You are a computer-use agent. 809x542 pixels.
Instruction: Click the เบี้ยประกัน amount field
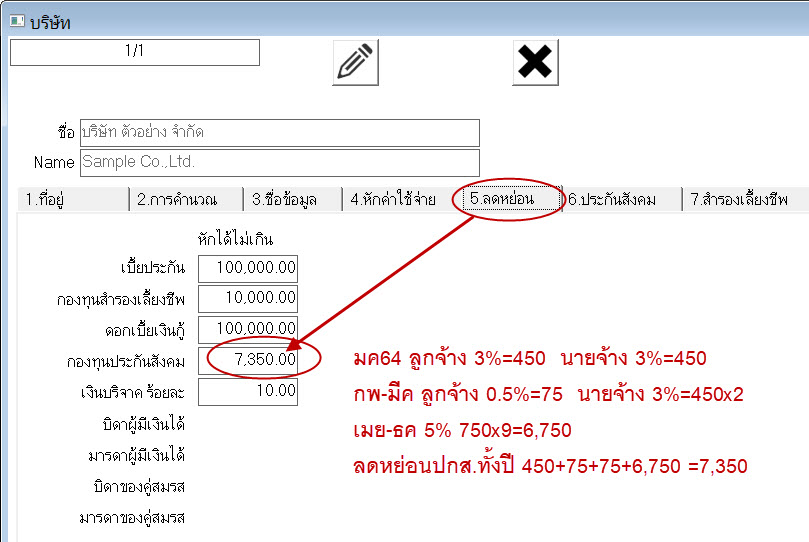pos(248,269)
